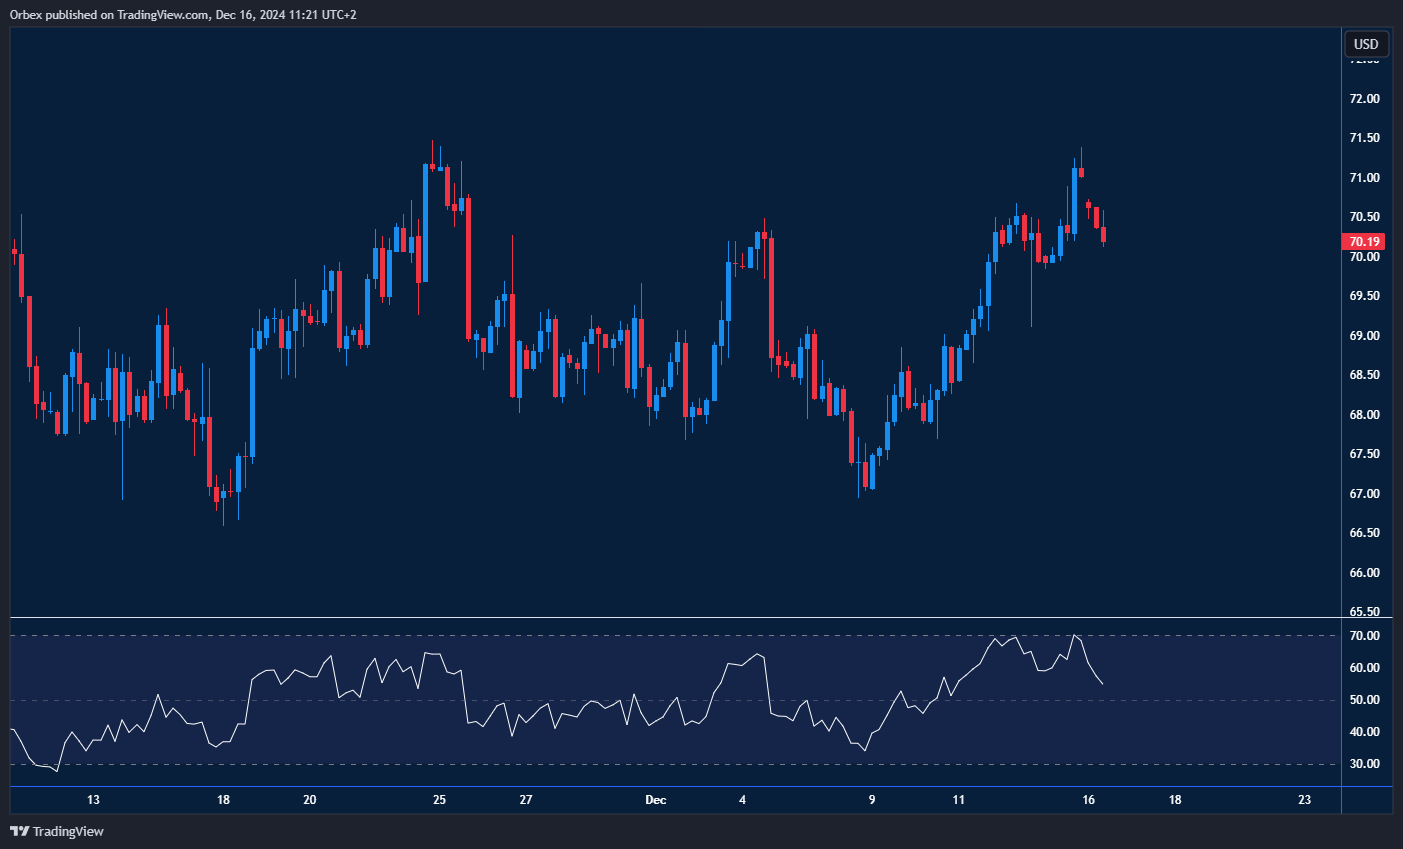Select the 66.00 price level on axis
This screenshot has width=1403, height=849.
coord(1364,573)
